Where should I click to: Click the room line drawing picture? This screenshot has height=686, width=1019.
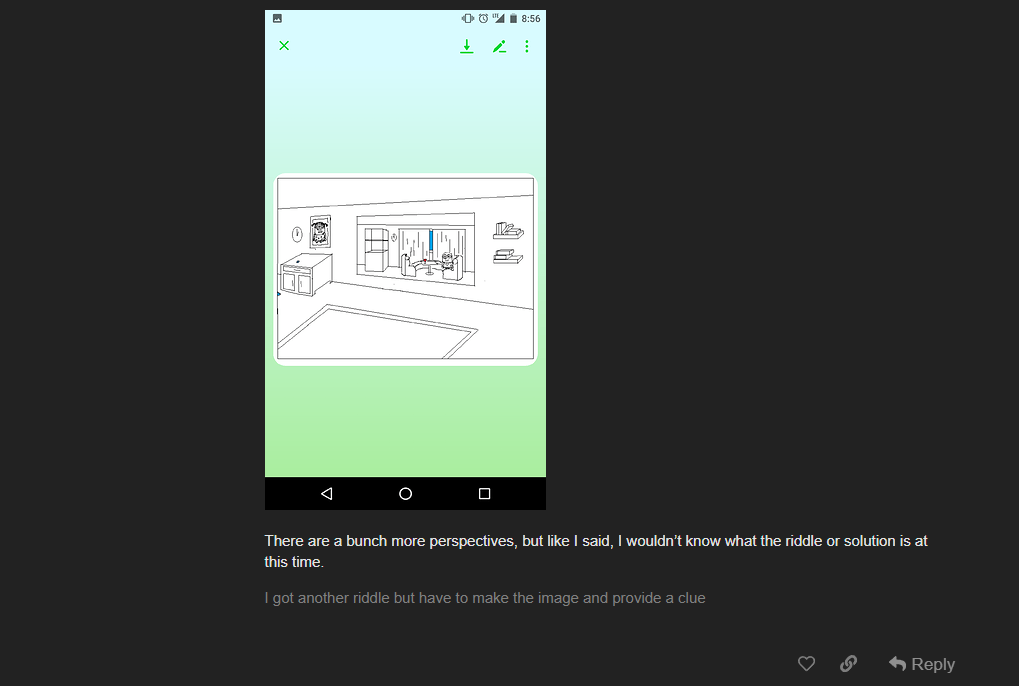pyautogui.click(x=406, y=269)
